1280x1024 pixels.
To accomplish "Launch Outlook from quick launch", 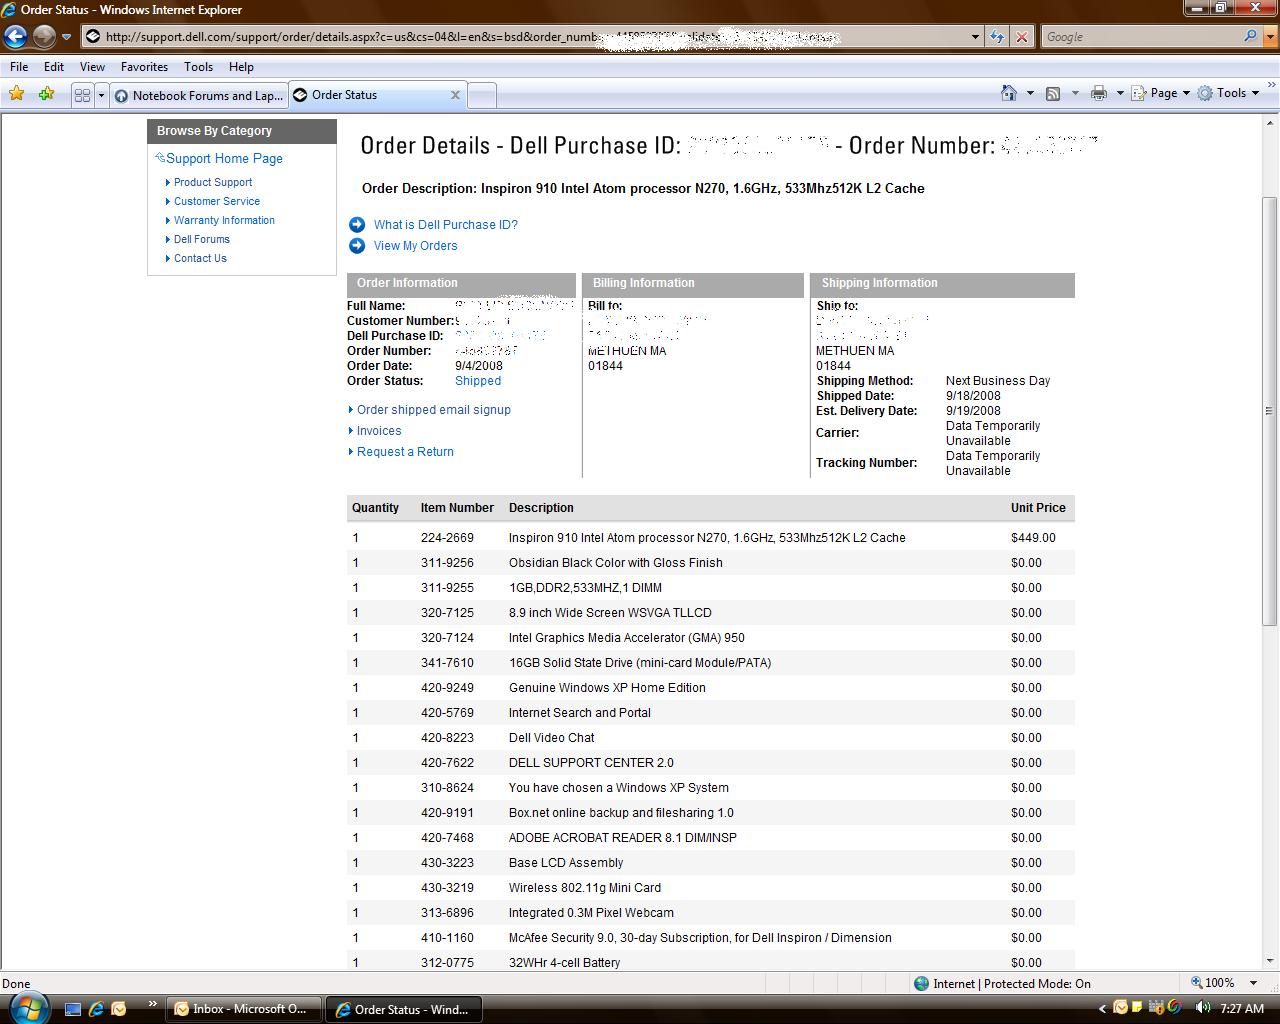I will [x=119, y=1009].
